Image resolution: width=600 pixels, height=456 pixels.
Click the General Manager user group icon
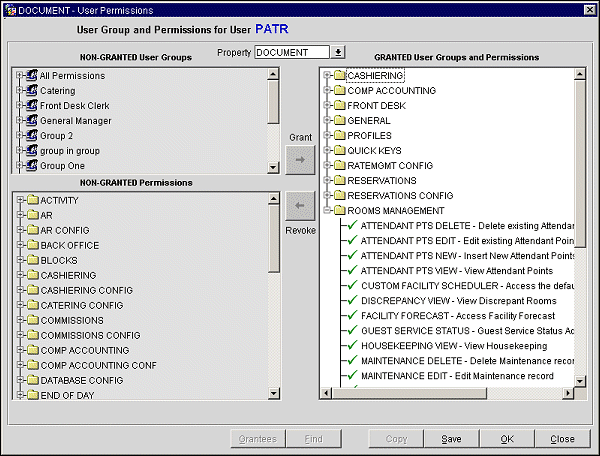(31, 121)
